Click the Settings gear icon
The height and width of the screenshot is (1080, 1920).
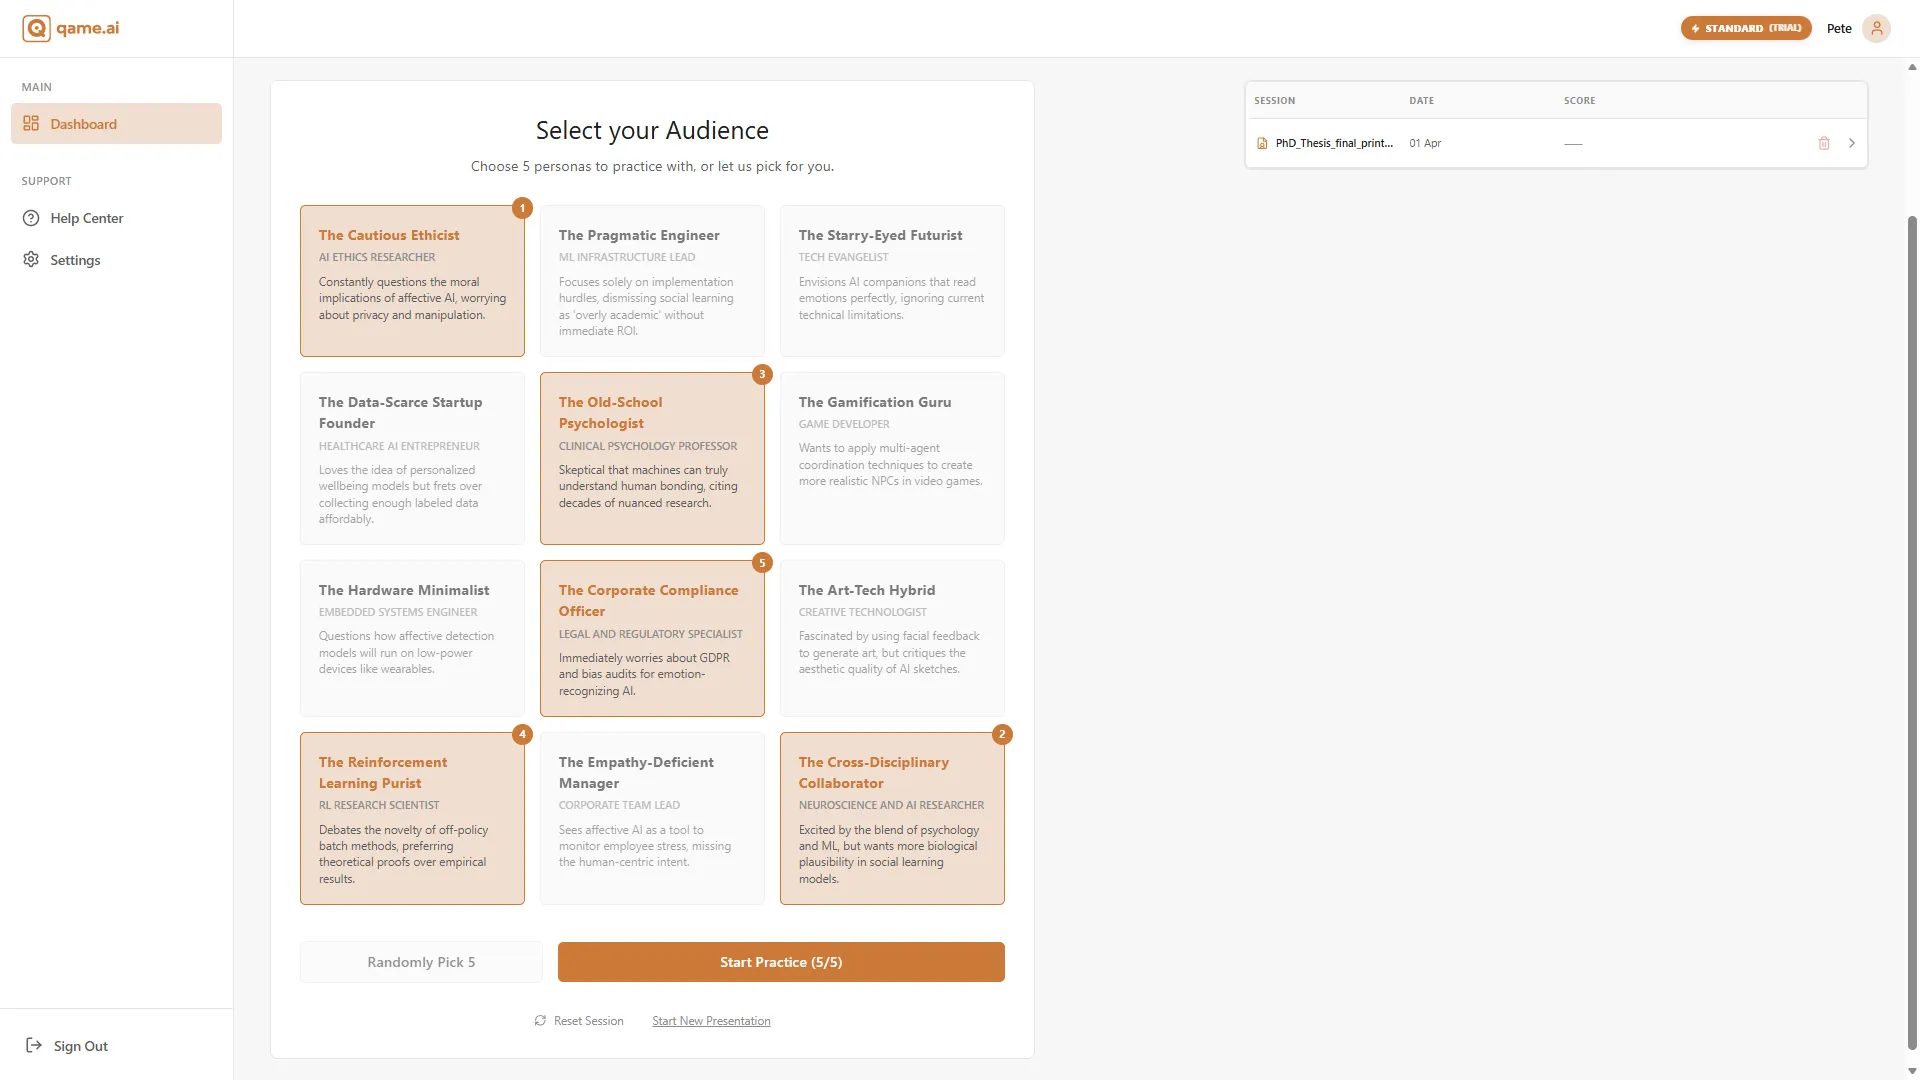tap(31, 260)
